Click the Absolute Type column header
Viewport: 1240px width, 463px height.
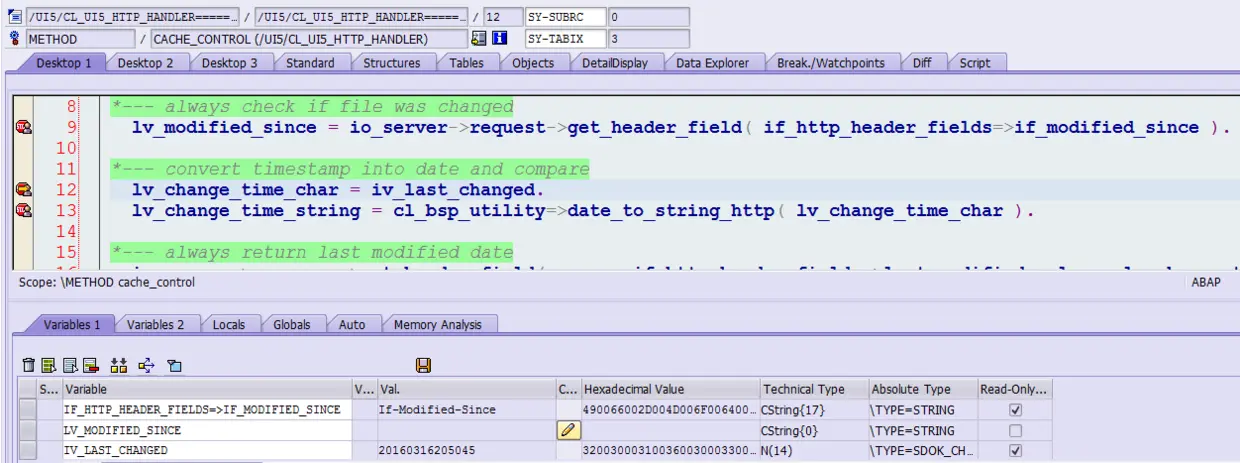pyautogui.click(x=922, y=389)
